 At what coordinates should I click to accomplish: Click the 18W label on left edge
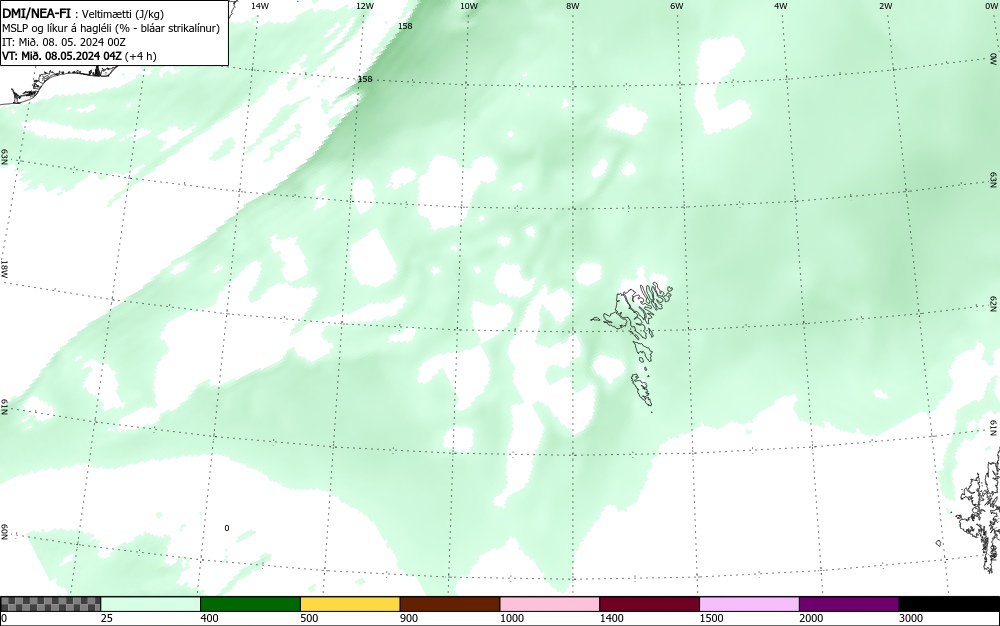(x=4, y=268)
